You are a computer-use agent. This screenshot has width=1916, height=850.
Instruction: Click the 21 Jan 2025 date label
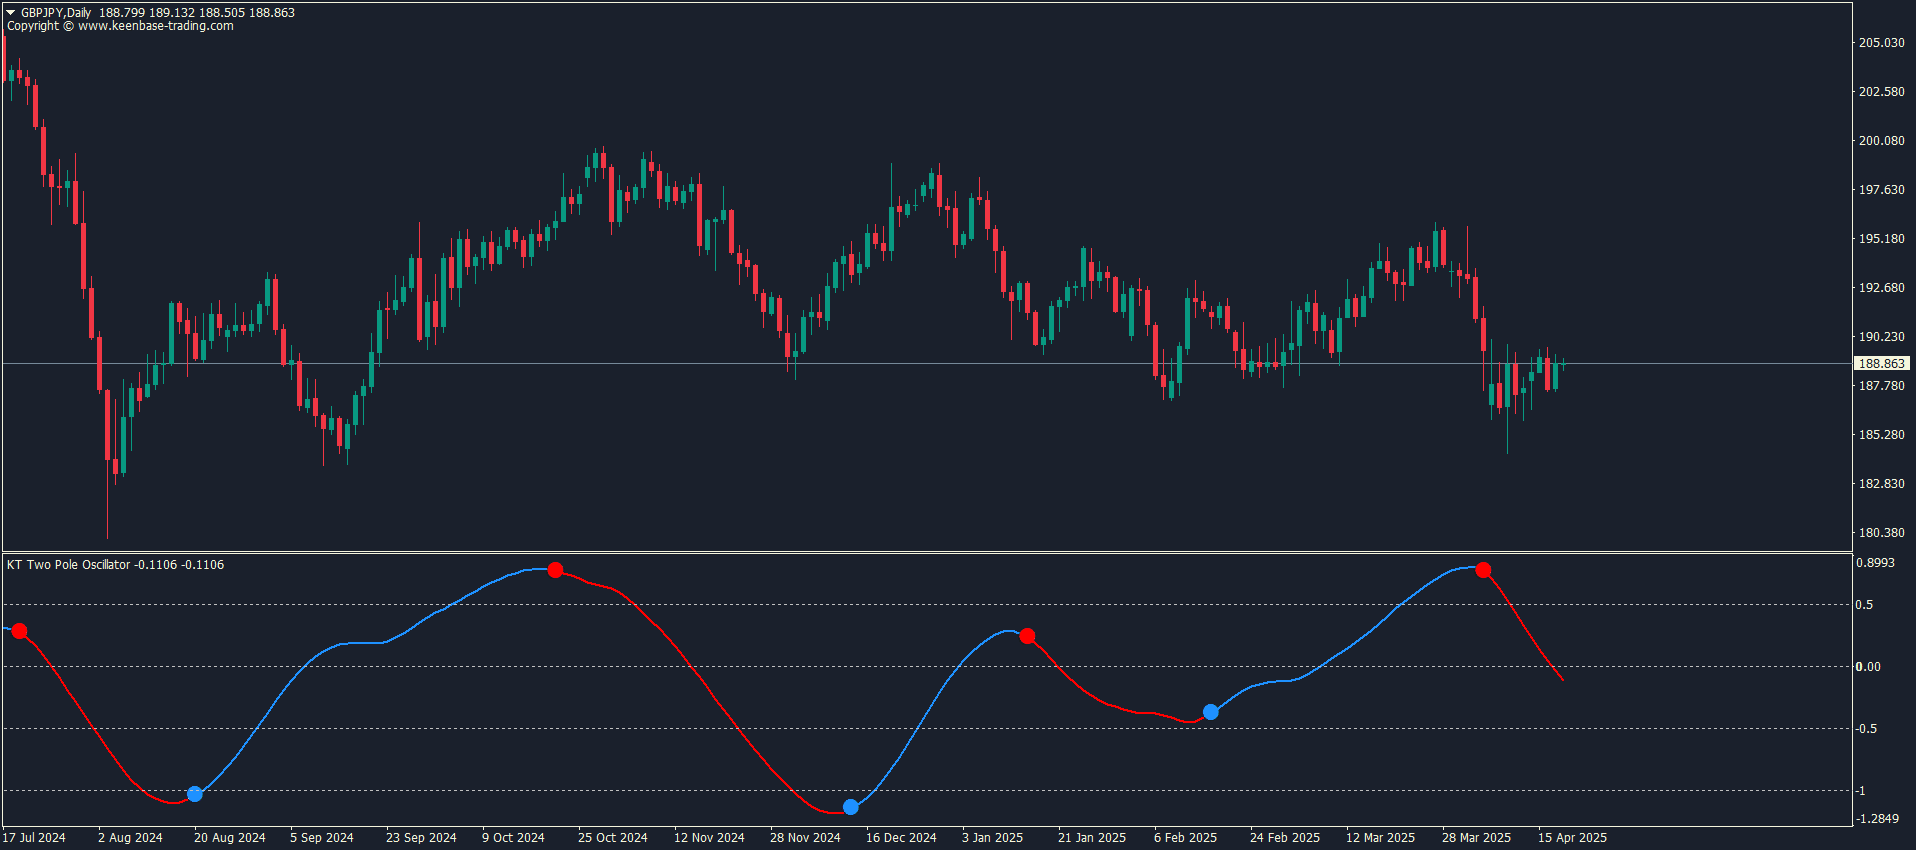(x=1092, y=838)
